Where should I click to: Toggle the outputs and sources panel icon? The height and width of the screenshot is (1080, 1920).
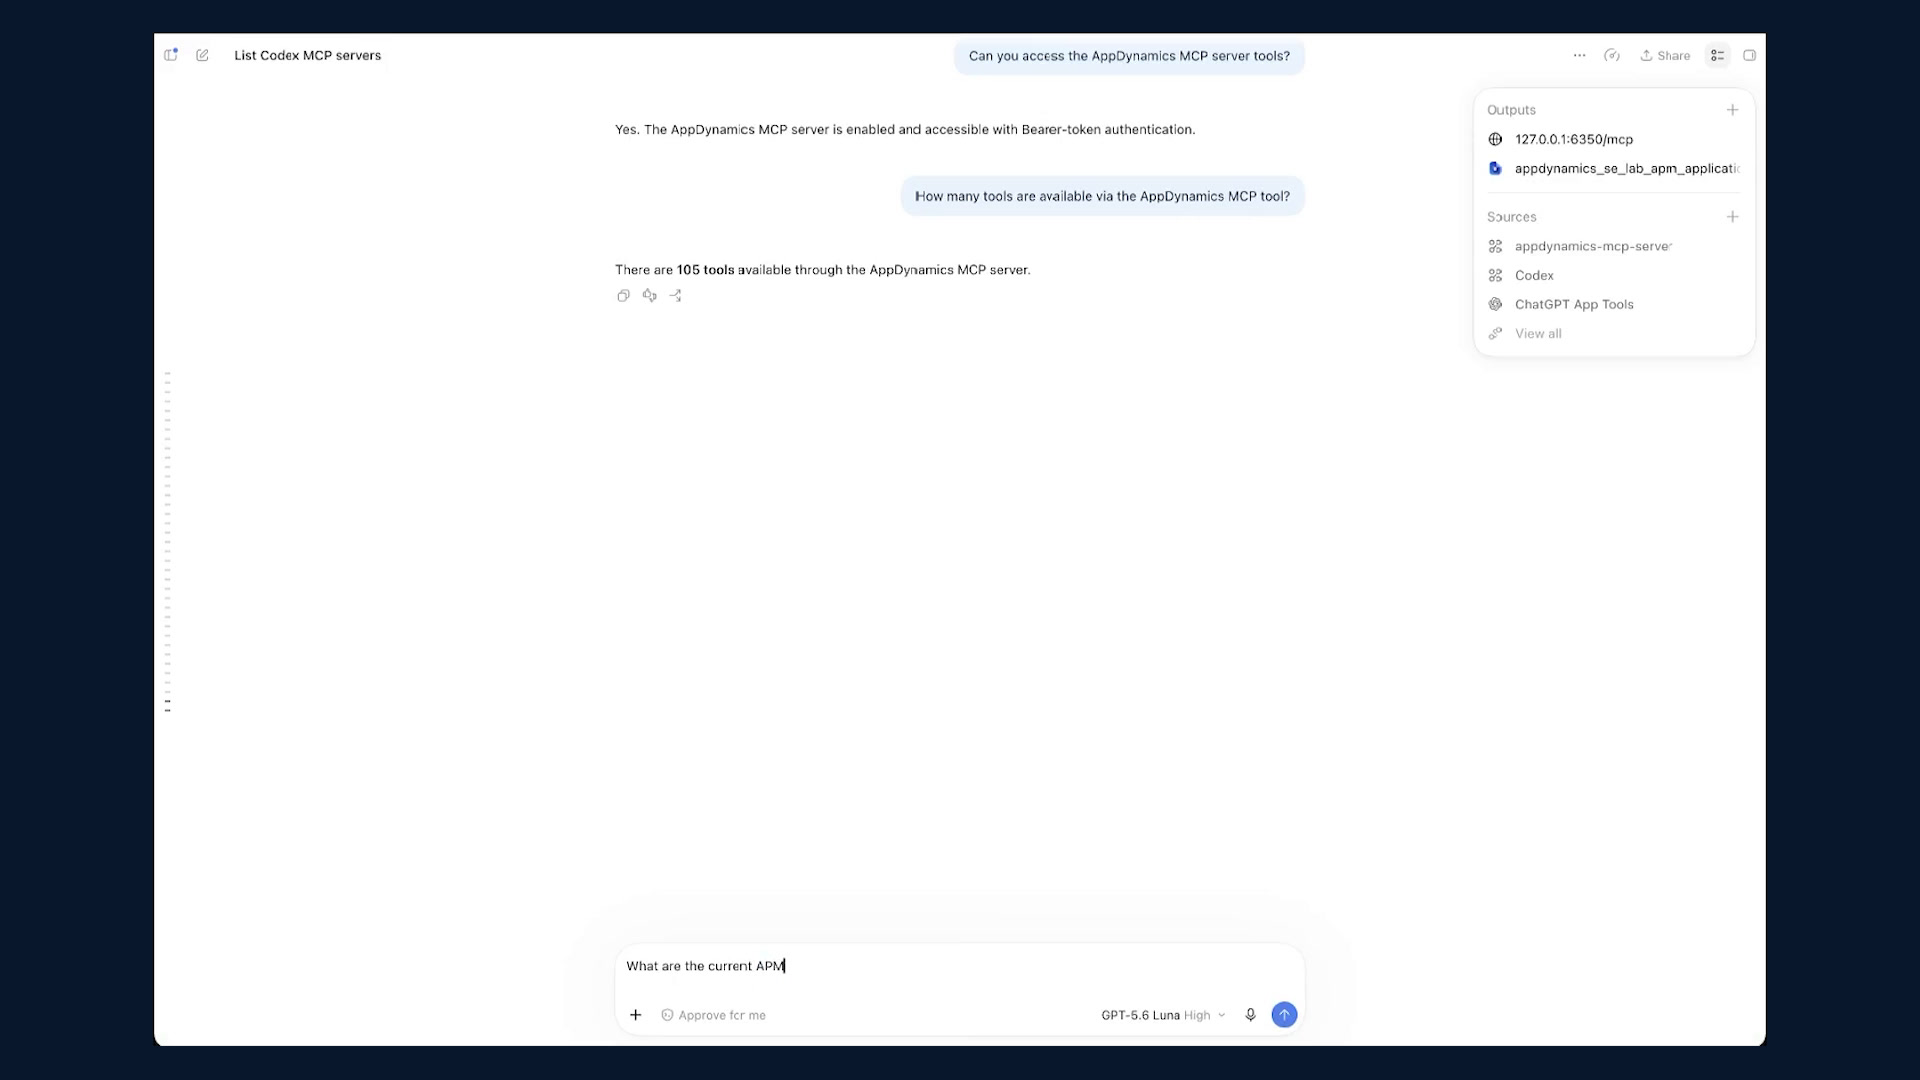1717,55
